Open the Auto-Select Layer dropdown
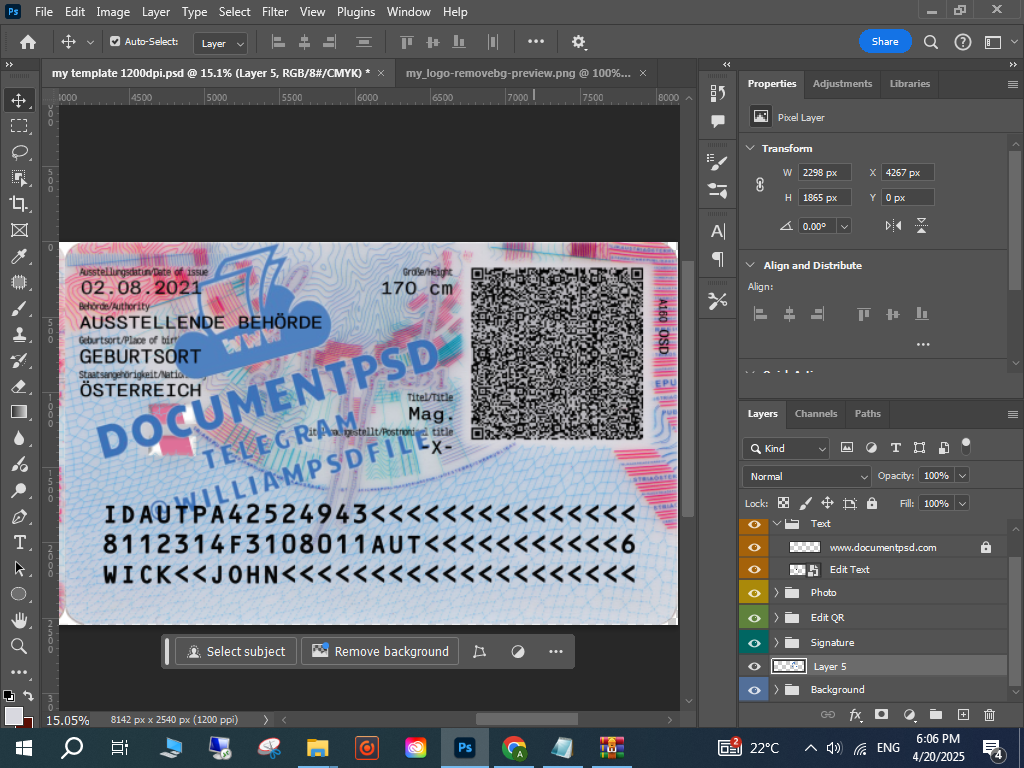 [x=221, y=43]
